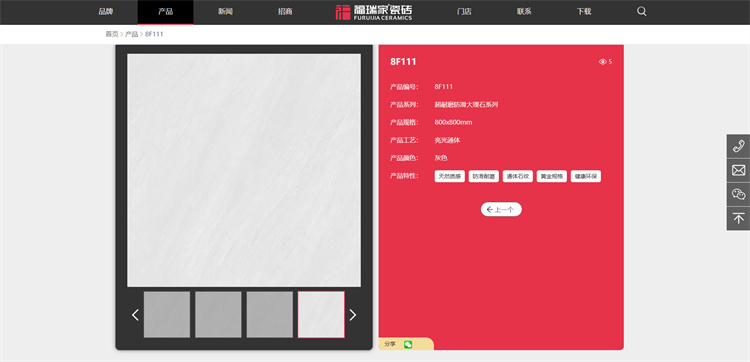Select the third gray tile thumbnail
The height and width of the screenshot is (362, 750).
click(x=270, y=315)
